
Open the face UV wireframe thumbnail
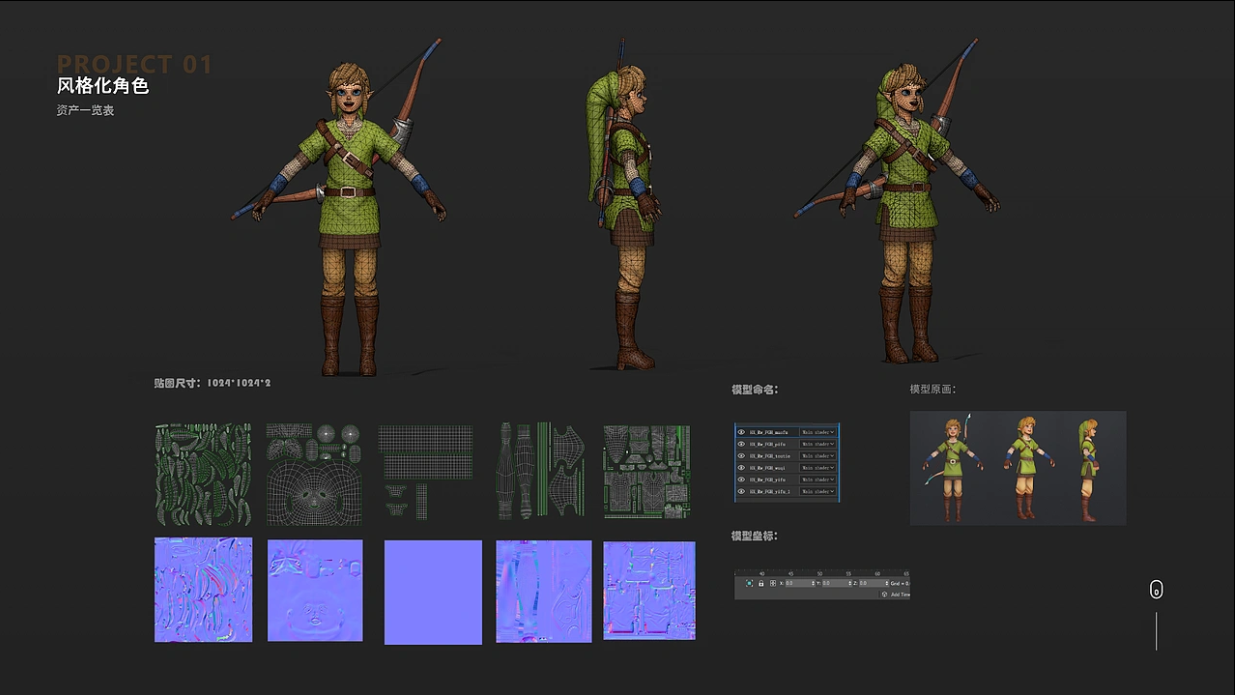314,473
